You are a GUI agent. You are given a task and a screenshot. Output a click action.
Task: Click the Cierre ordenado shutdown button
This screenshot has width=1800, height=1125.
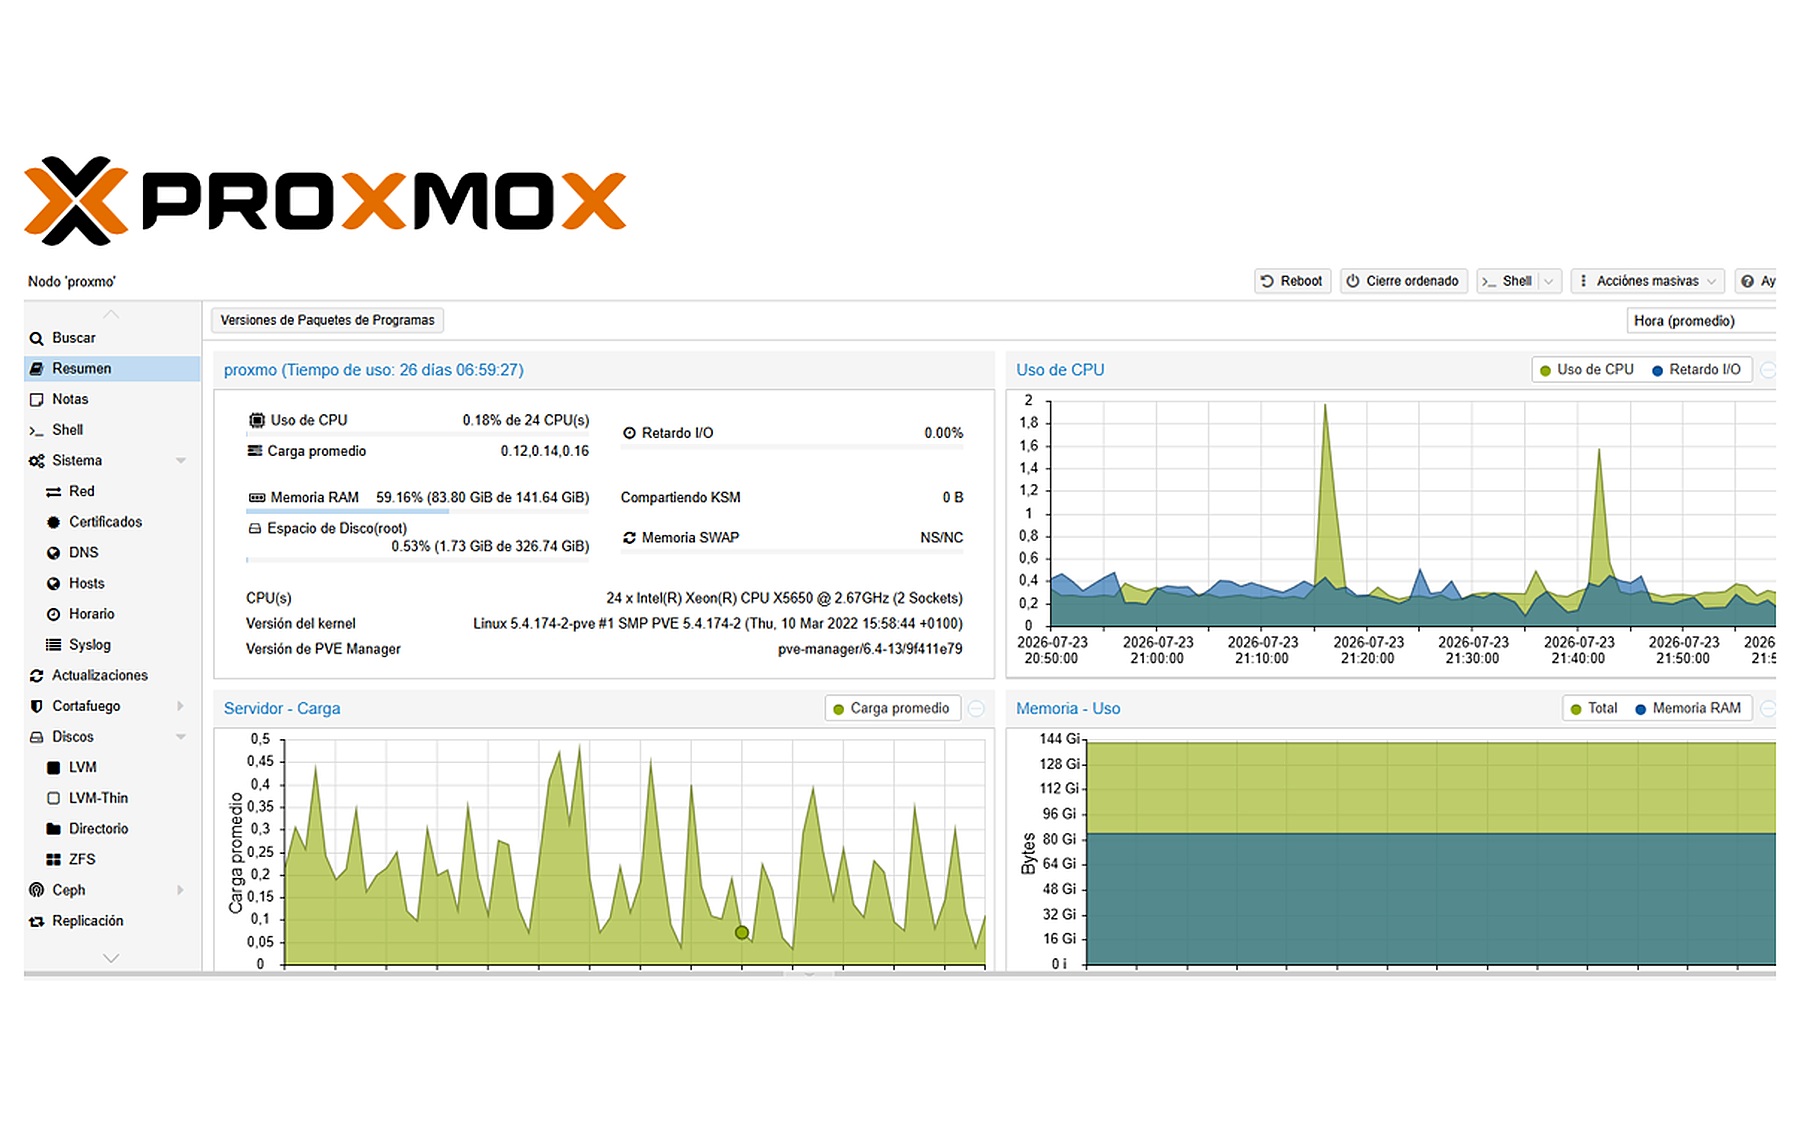click(x=1403, y=282)
